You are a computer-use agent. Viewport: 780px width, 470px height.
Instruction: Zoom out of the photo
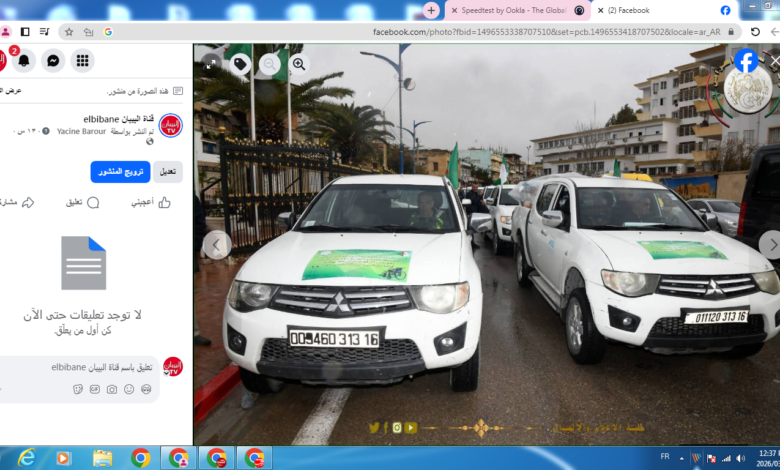click(x=269, y=64)
